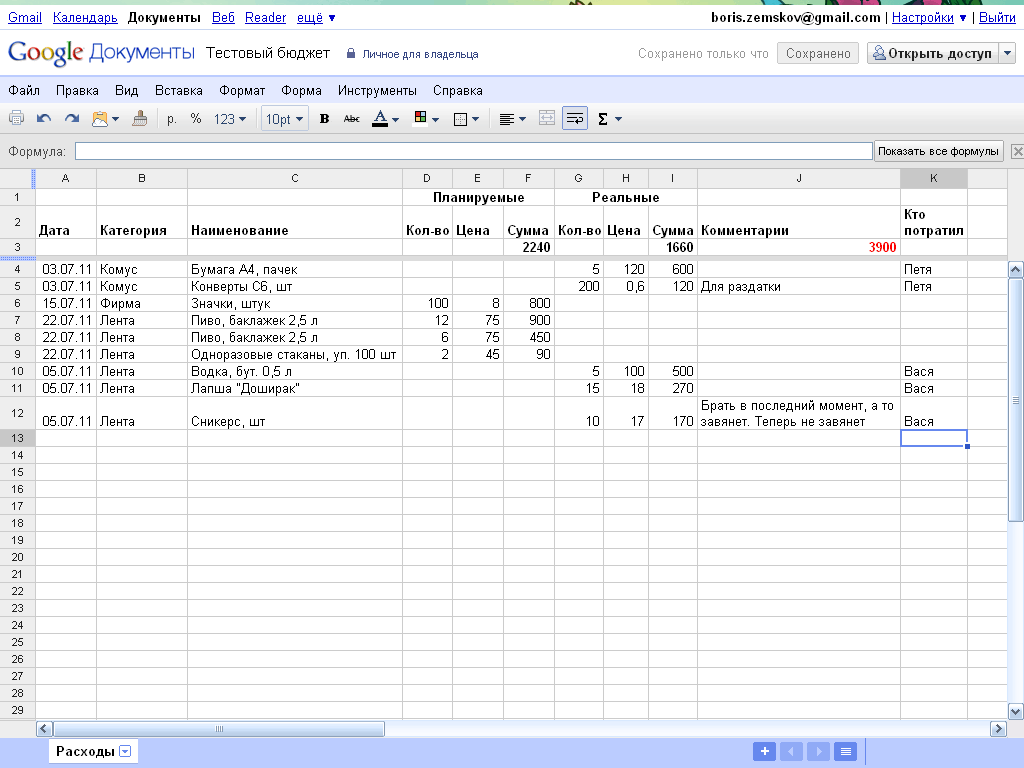Expand the 123 number format dropdown

pyautogui.click(x=230, y=119)
